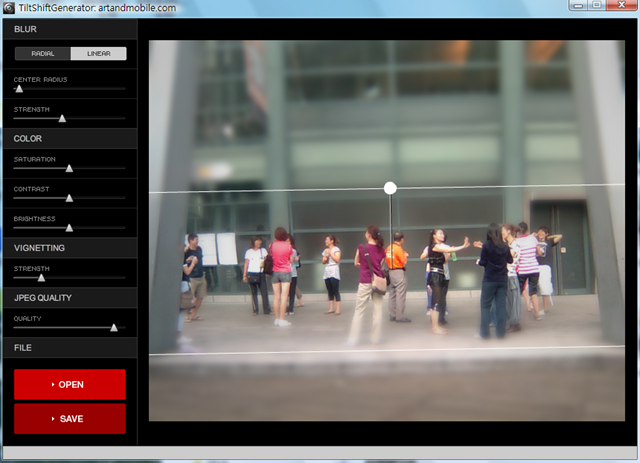The image size is (640, 463).
Task: Click the blur Strength slider handle
Action: (x=62, y=118)
